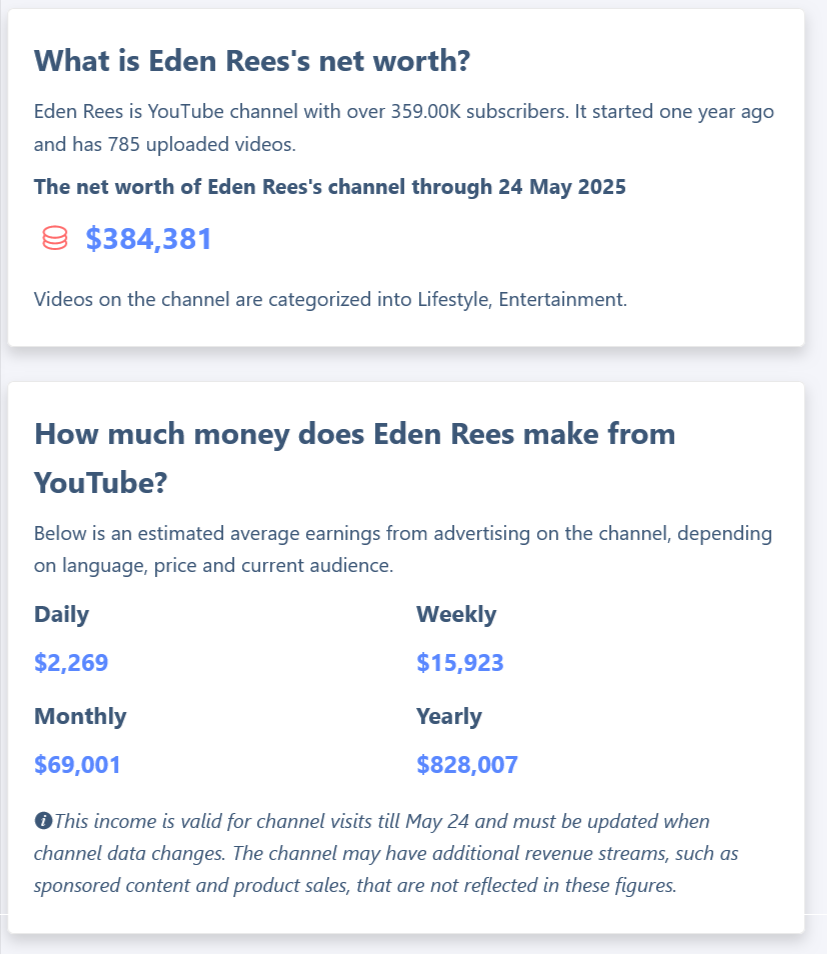The height and width of the screenshot is (955, 827).
Task: Click the coin stack icon beside net worth
Action: coord(55,238)
